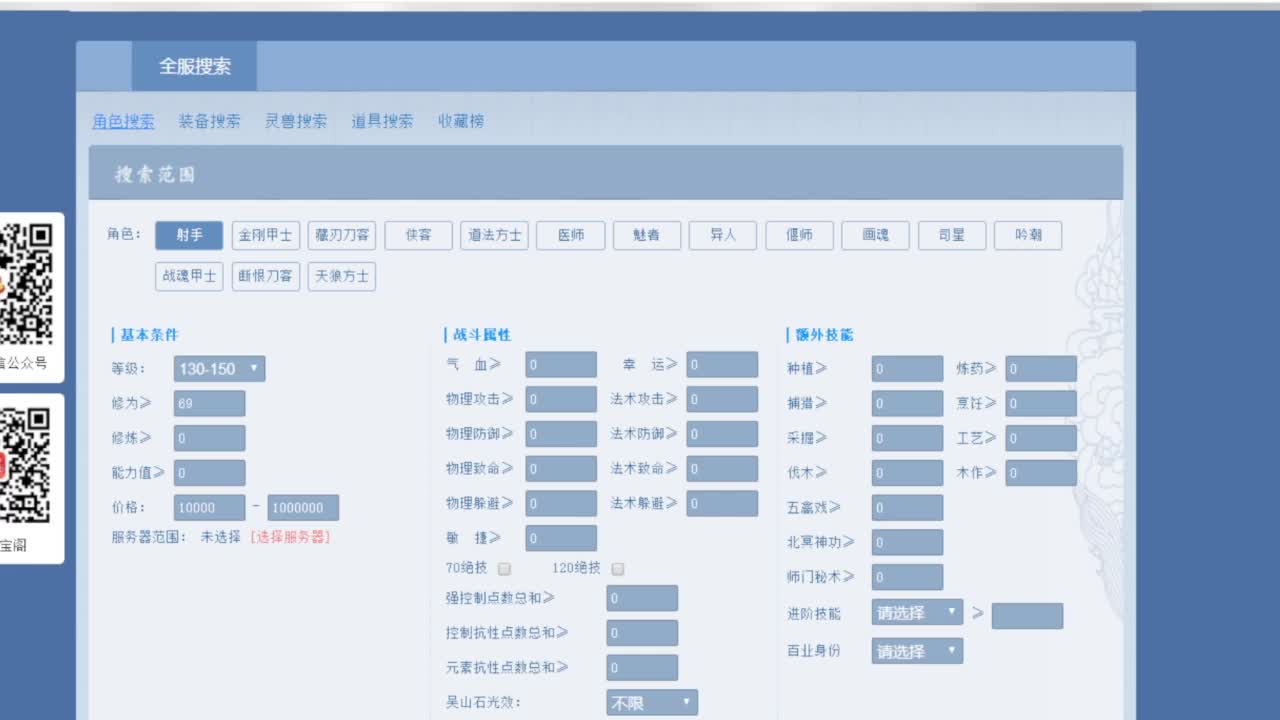Select the 偃师 role
The image size is (1280, 720).
[x=800, y=236]
